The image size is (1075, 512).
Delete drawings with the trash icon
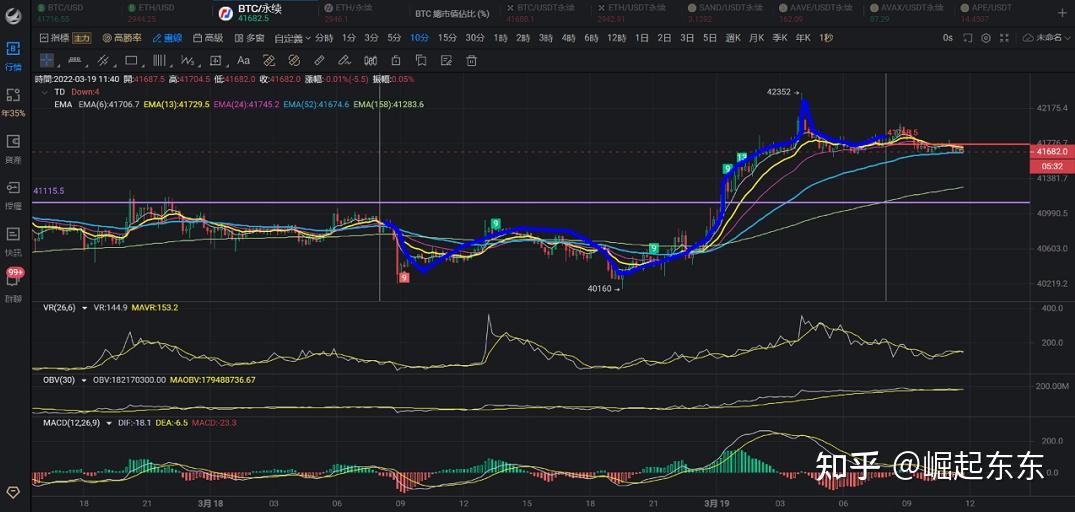tap(472, 60)
